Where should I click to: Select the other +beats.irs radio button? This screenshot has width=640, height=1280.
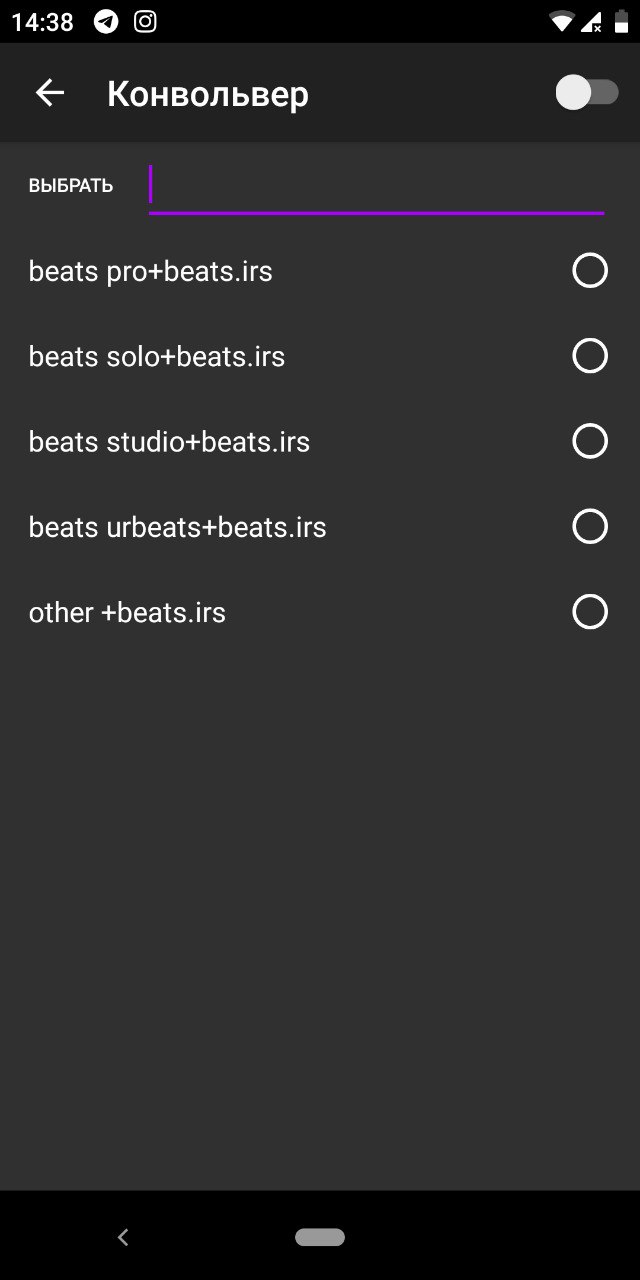(590, 611)
